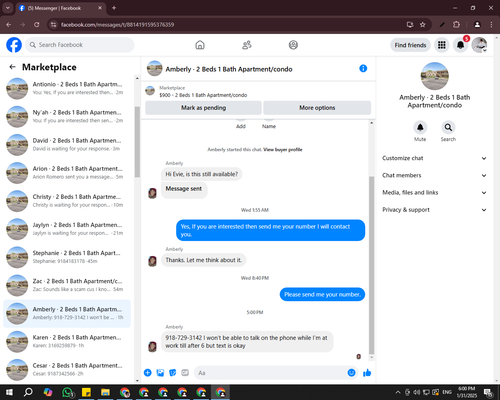Open Stephanie's apartment conversation
Viewport: 500px width, 400px height.
click(x=67, y=257)
